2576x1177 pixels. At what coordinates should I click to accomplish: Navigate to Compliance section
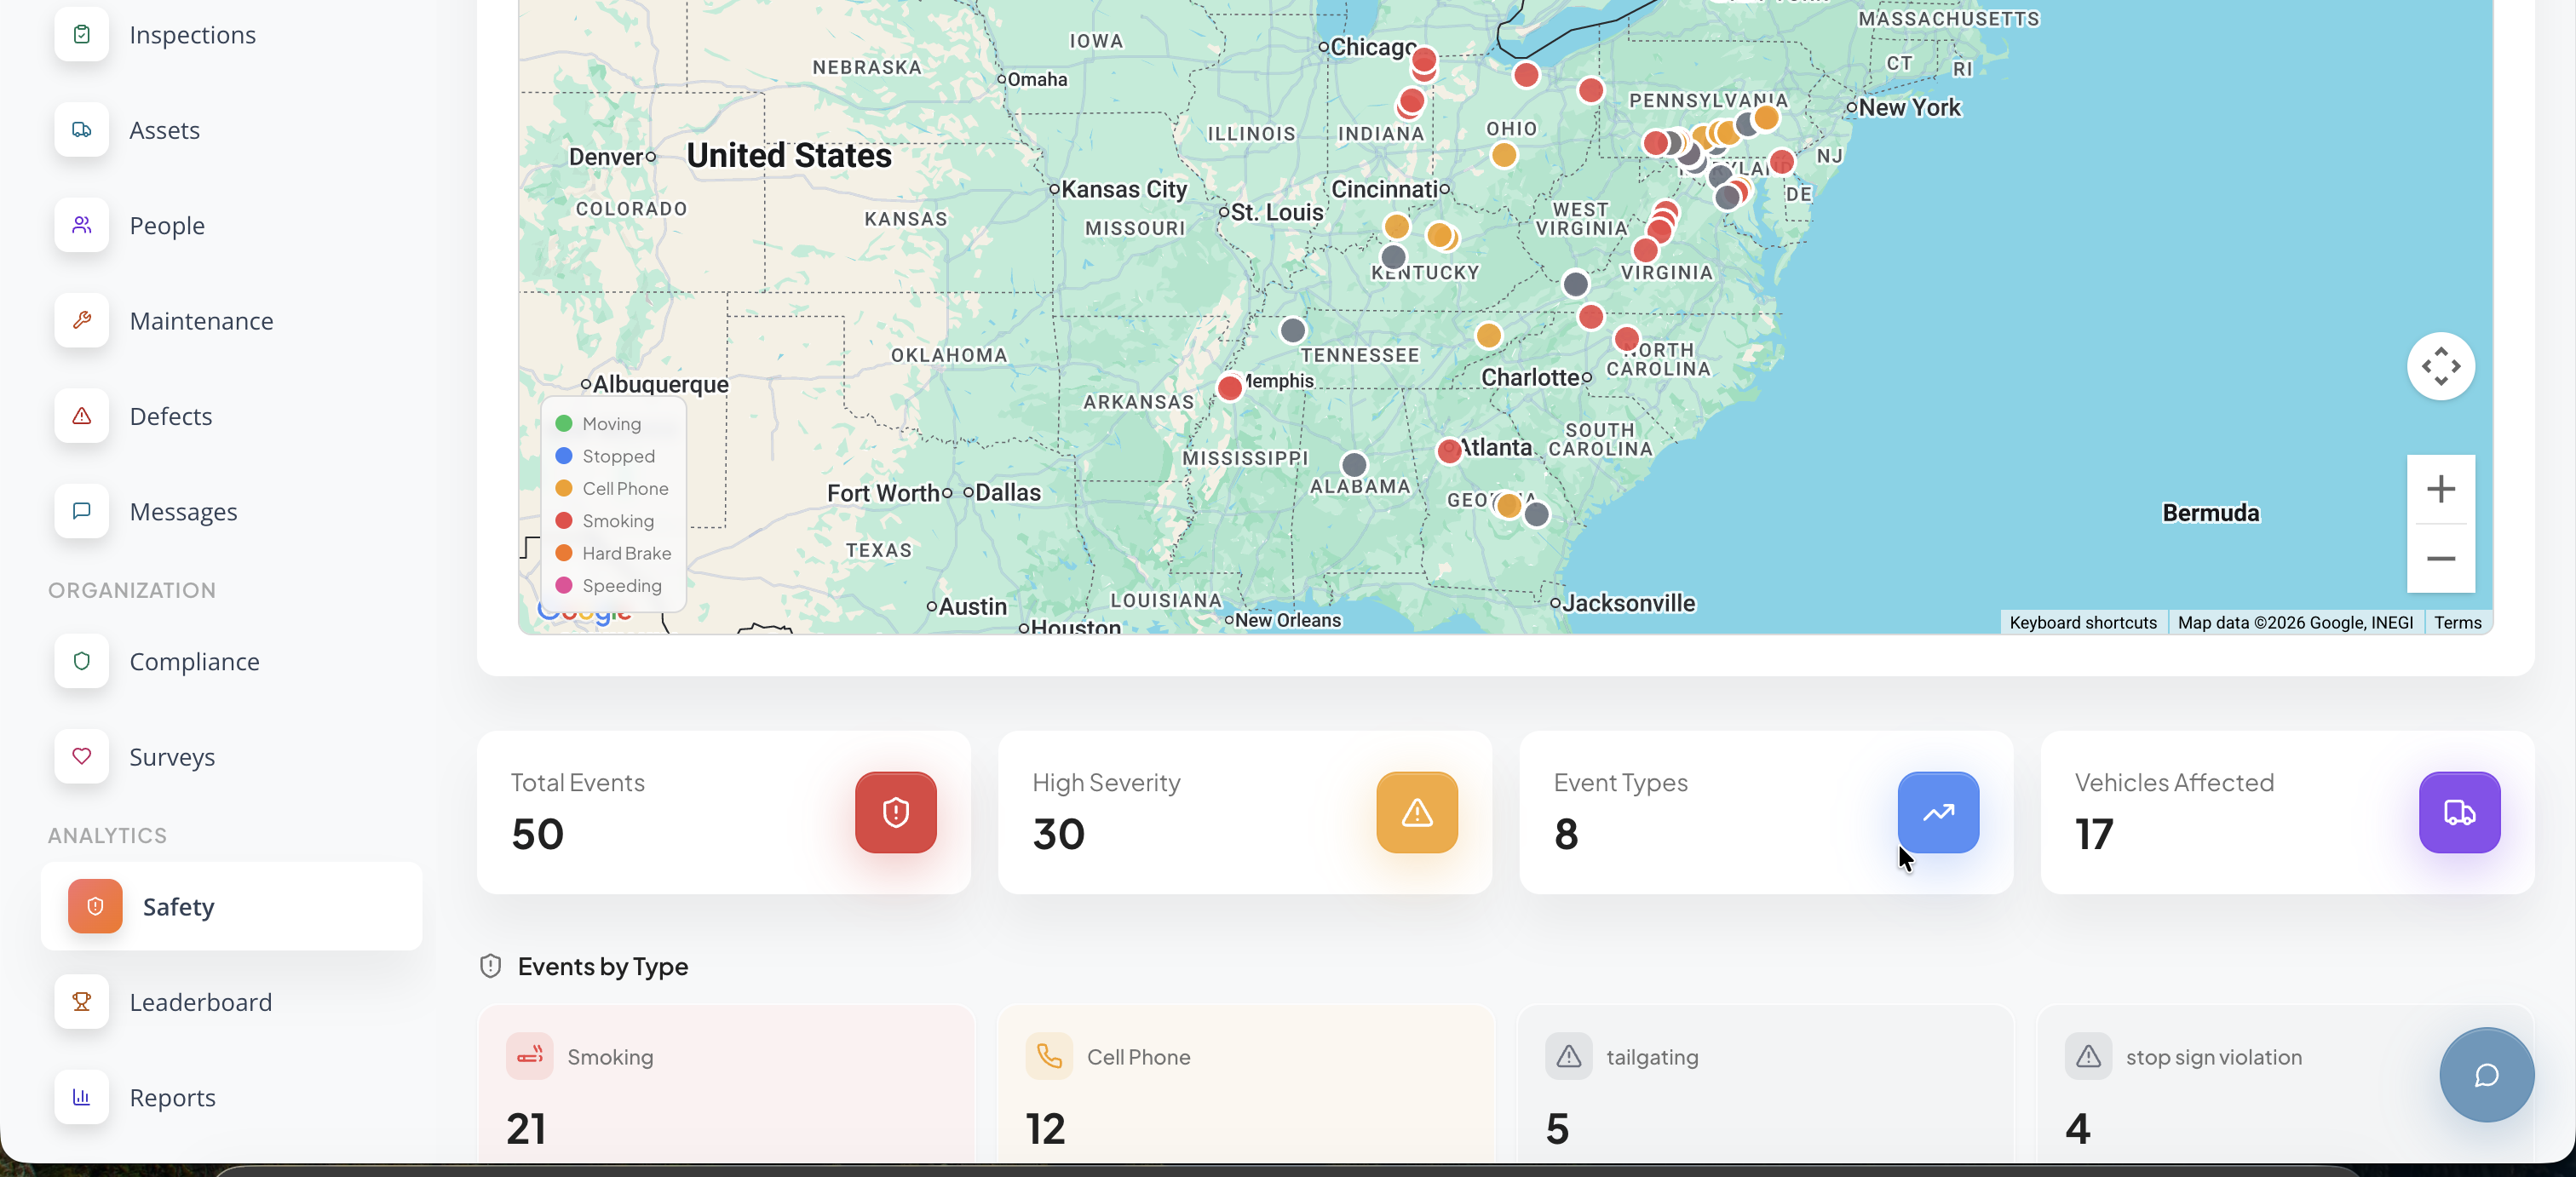(x=194, y=661)
